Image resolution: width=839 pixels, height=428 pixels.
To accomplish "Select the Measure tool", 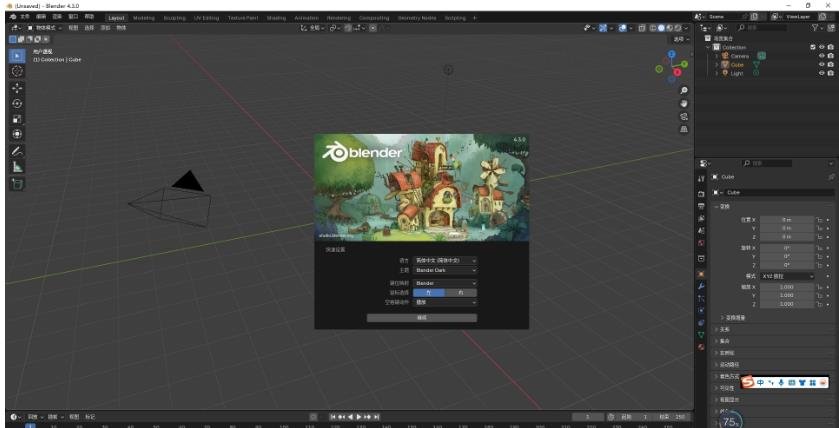I will [x=17, y=167].
